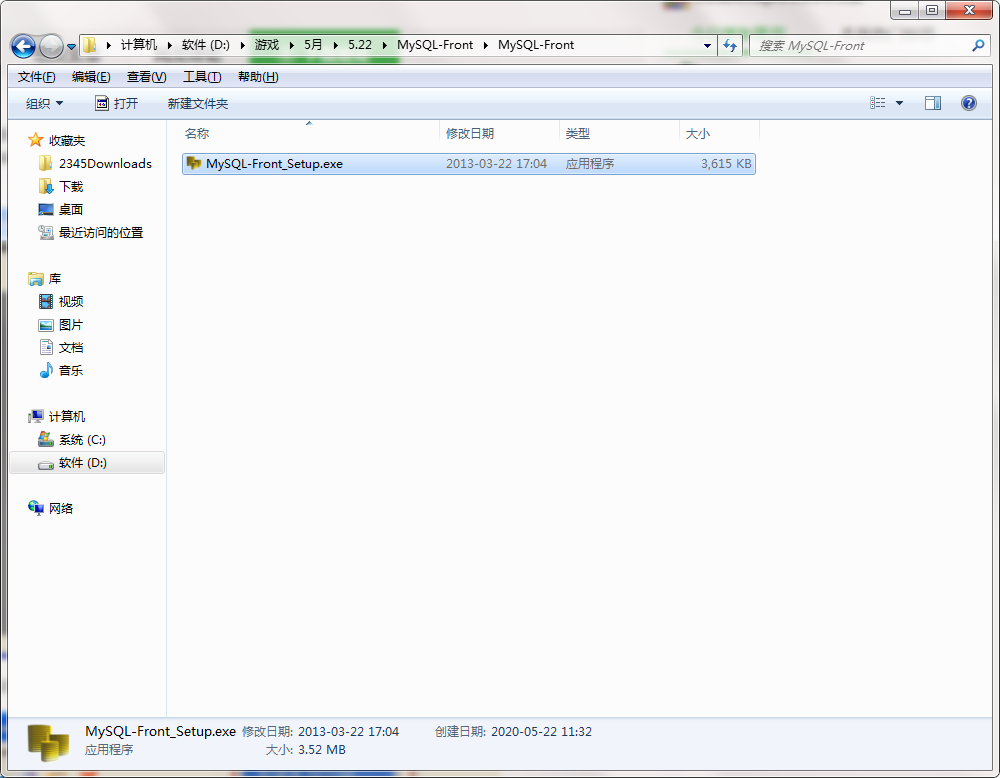The width and height of the screenshot is (1000, 778).
Task: Select 软件 (D:) drive
Action: [87, 462]
